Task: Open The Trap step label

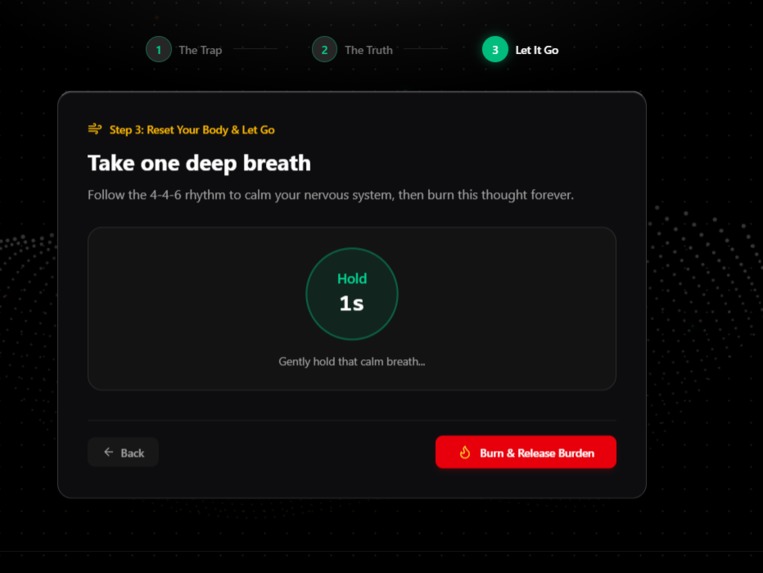Action: click(200, 50)
